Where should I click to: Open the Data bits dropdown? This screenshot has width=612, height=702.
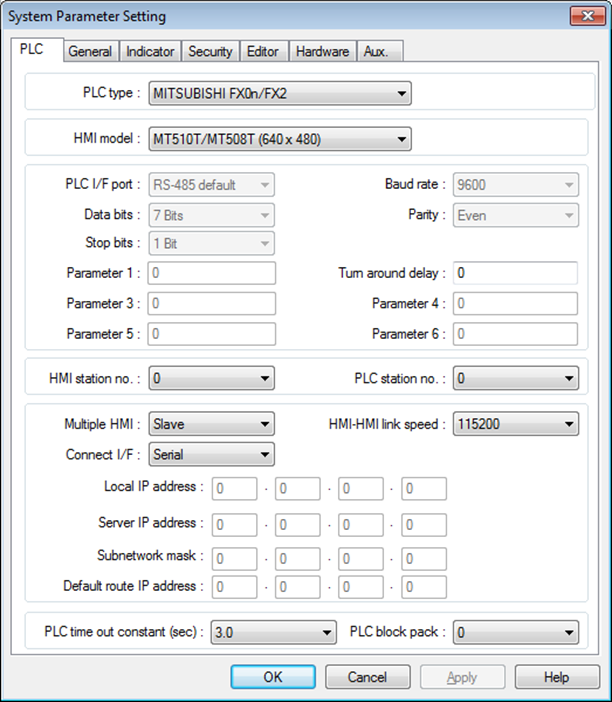[211, 215]
